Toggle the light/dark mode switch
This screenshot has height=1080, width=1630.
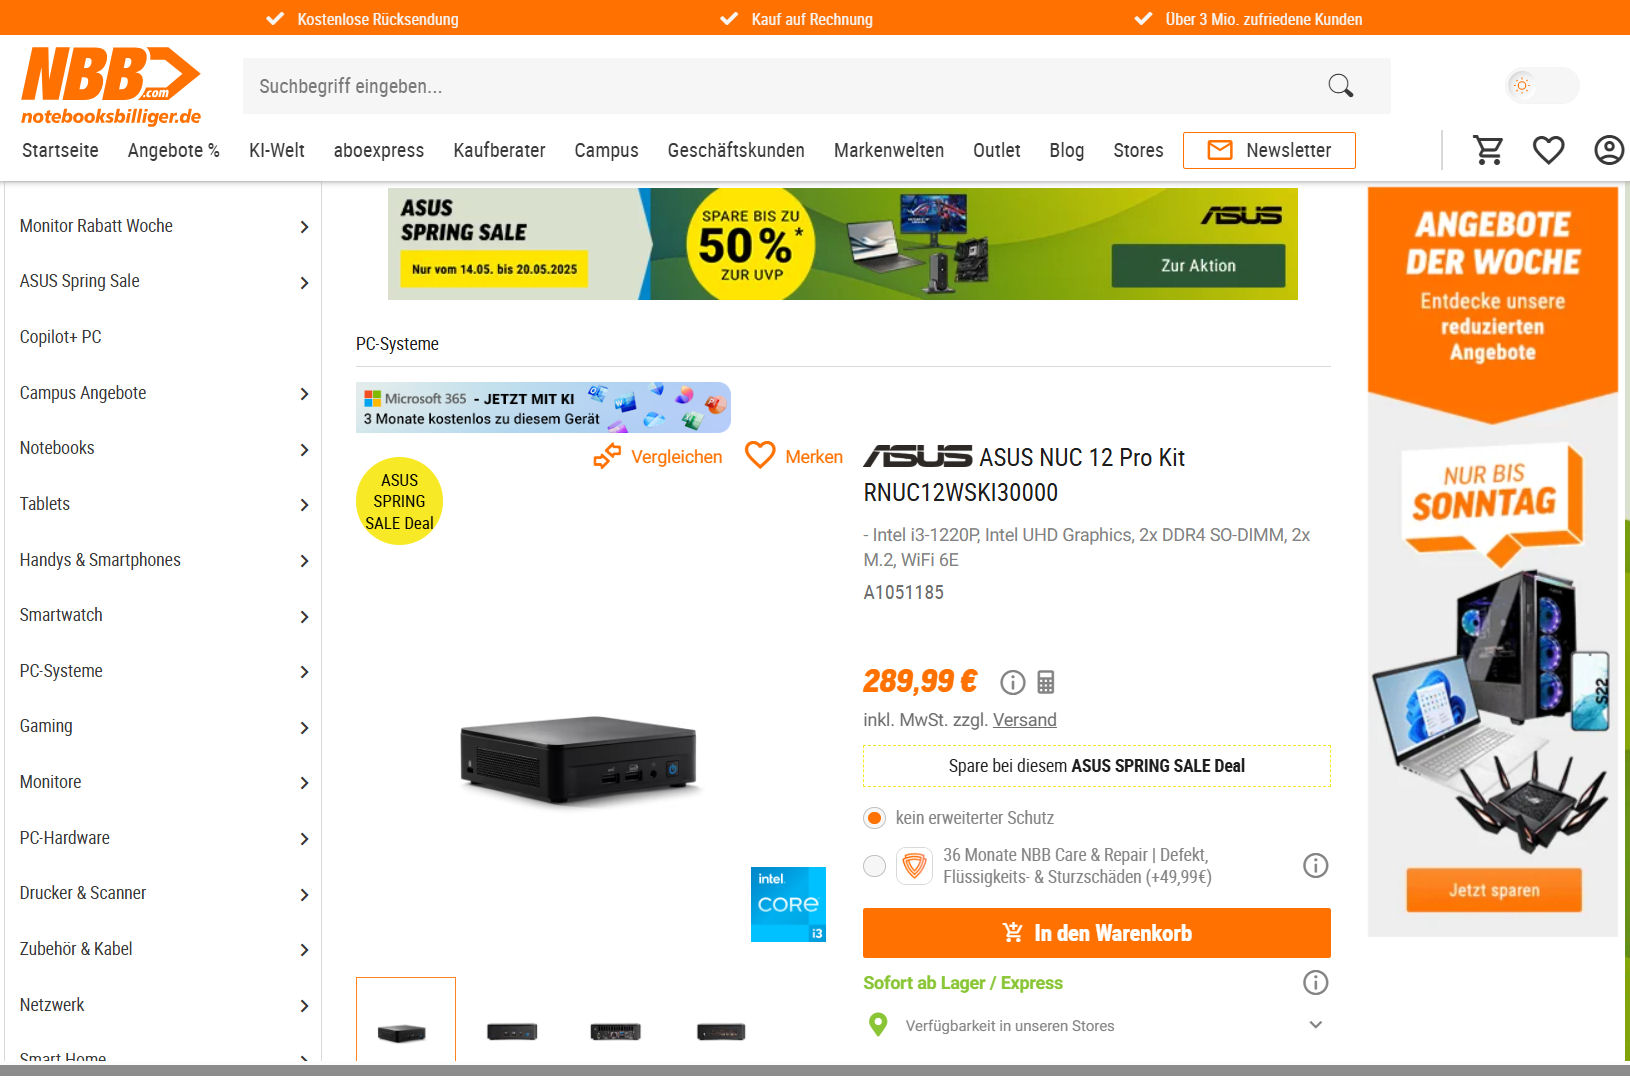pyautogui.click(x=1543, y=86)
